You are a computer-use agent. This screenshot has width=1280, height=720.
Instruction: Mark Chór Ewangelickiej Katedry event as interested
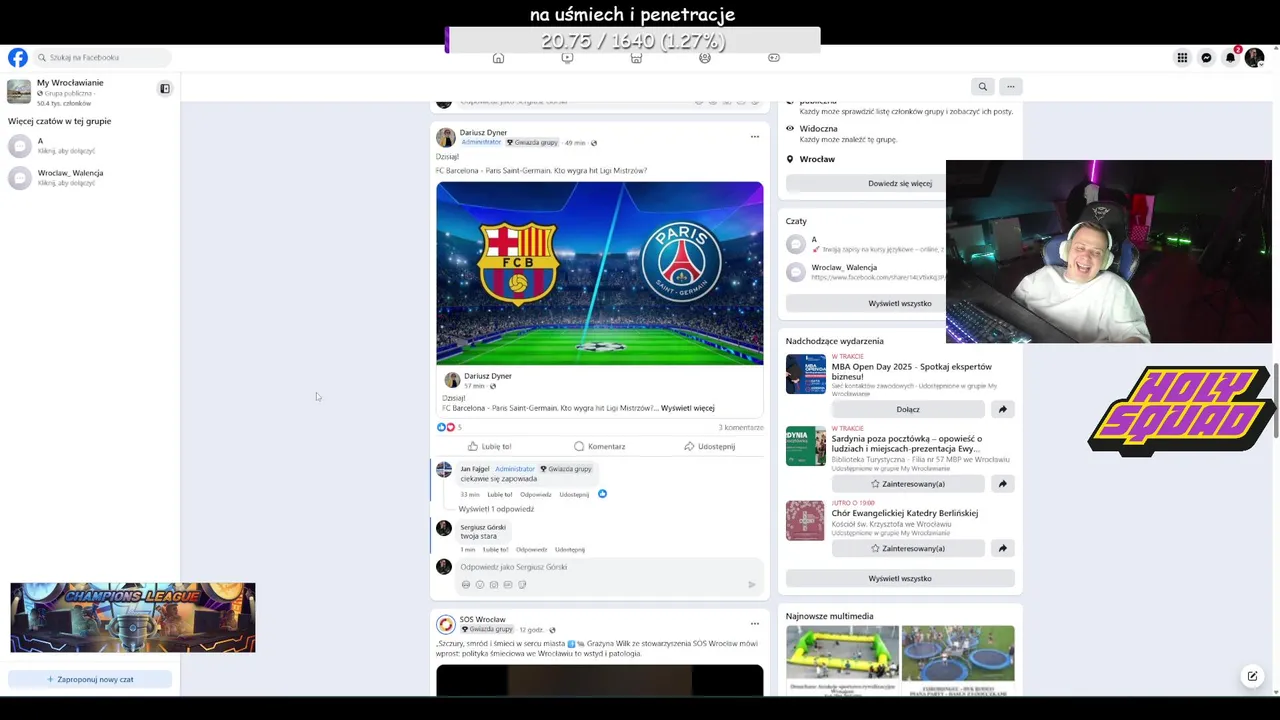[908, 548]
